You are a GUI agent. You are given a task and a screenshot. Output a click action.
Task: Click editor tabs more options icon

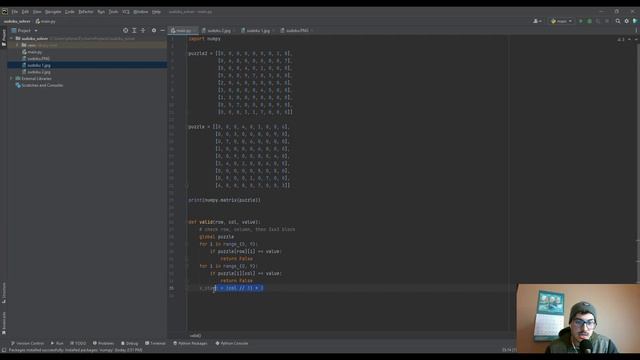click(636, 31)
